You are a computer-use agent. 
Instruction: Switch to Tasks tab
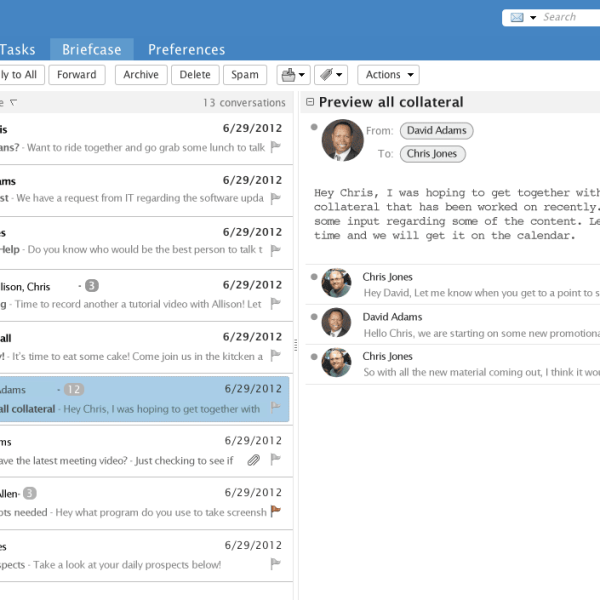coord(18,49)
